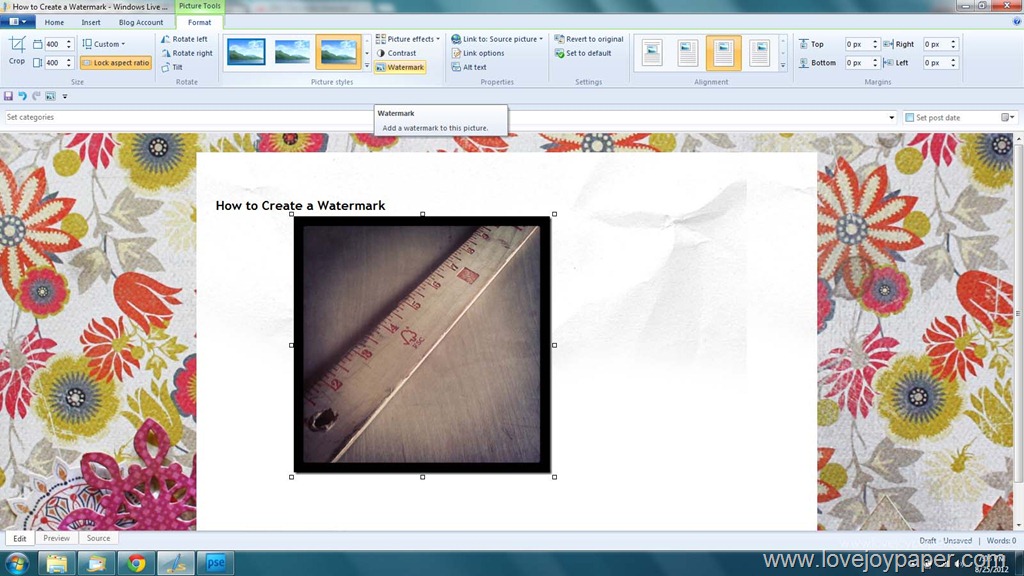Click the Watermark button
Viewport: 1024px width, 576px height.
pyautogui.click(x=400, y=67)
